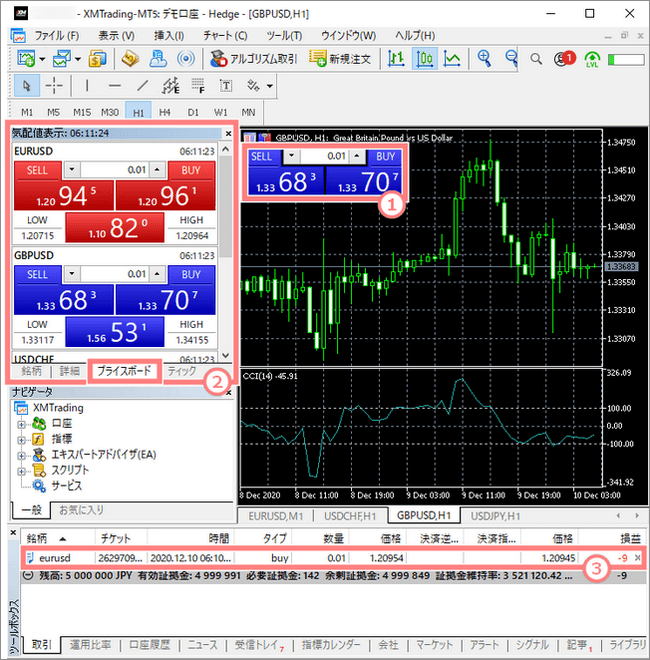Select the D1 timeframe

pos(193,112)
